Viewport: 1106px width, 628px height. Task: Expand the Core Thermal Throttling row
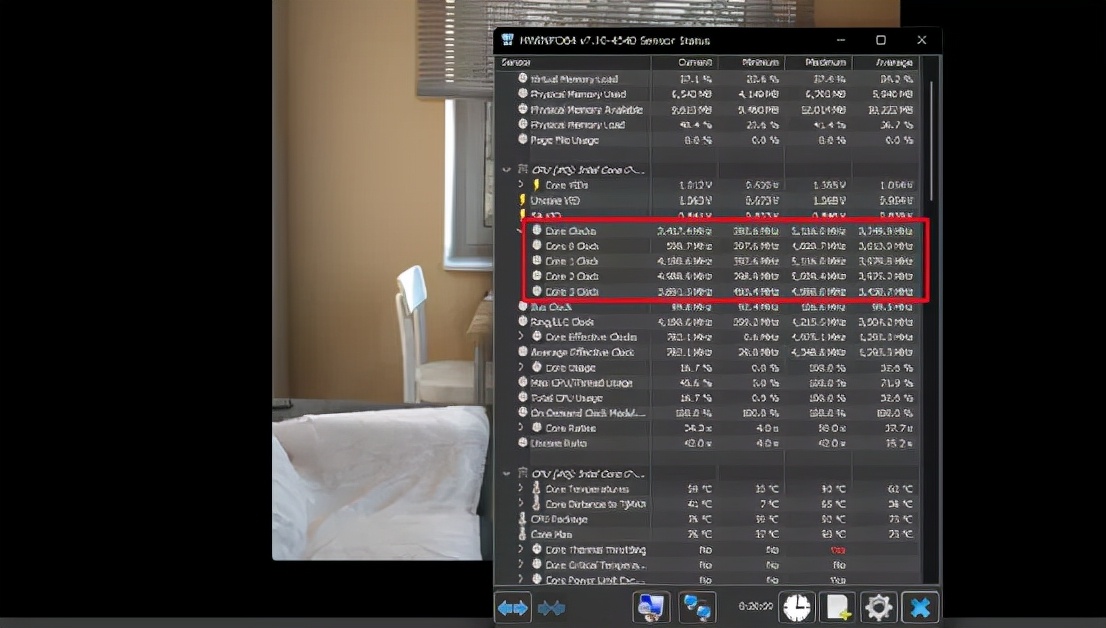pyautogui.click(x=521, y=550)
